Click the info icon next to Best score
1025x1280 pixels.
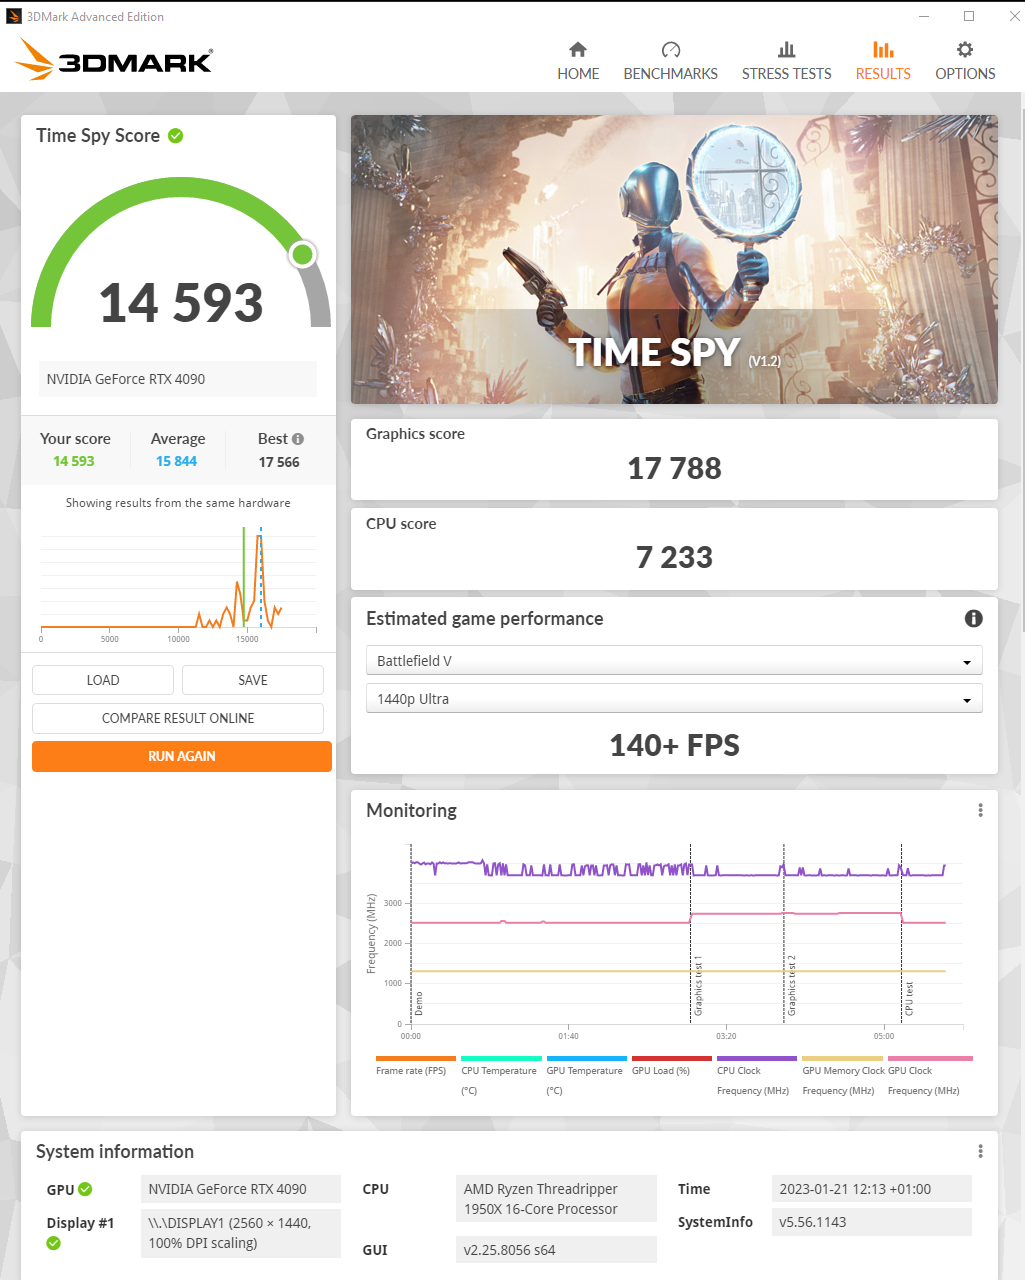pos(298,439)
